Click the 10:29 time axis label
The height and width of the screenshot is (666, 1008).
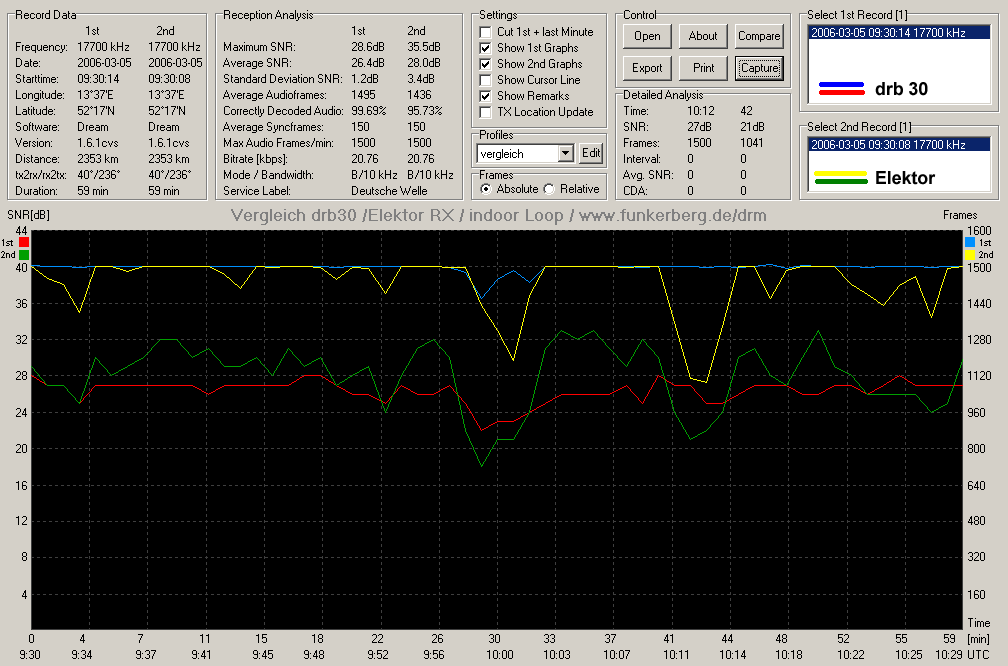(x=948, y=655)
